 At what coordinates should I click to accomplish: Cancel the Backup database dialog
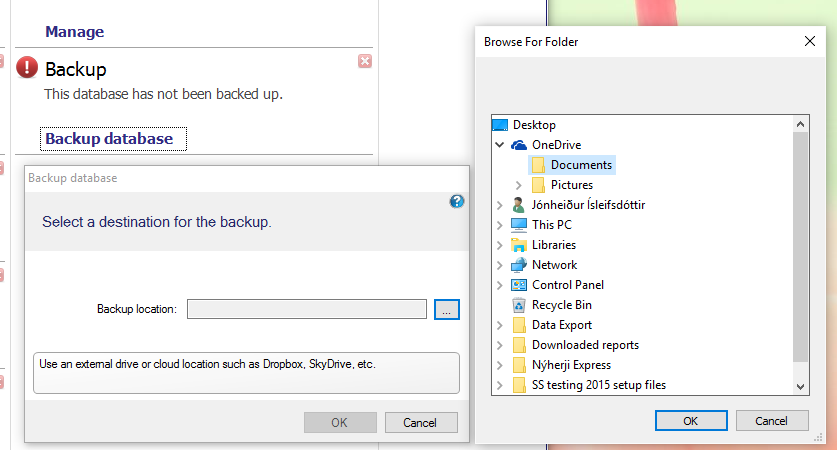pos(421,423)
